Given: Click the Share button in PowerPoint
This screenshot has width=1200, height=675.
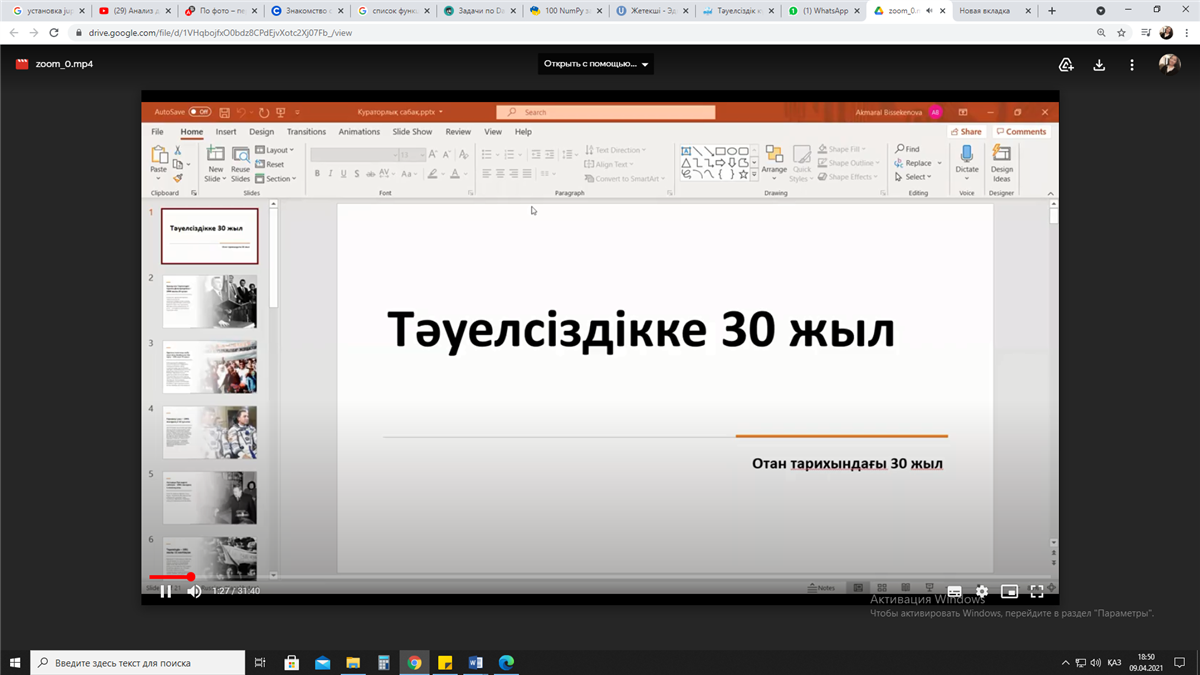Looking at the screenshot, I should click(967, 132).
